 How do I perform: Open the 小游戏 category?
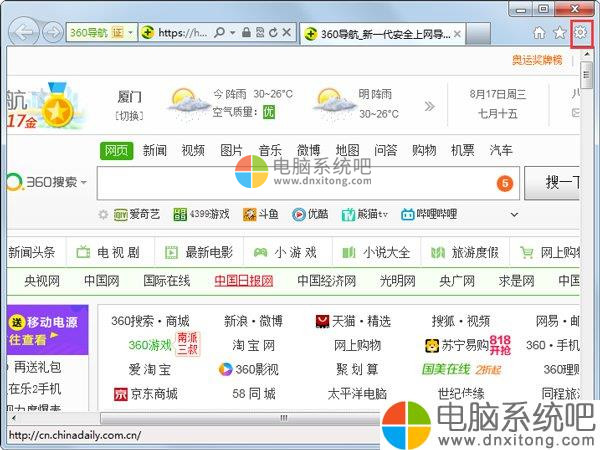[285, 252]
